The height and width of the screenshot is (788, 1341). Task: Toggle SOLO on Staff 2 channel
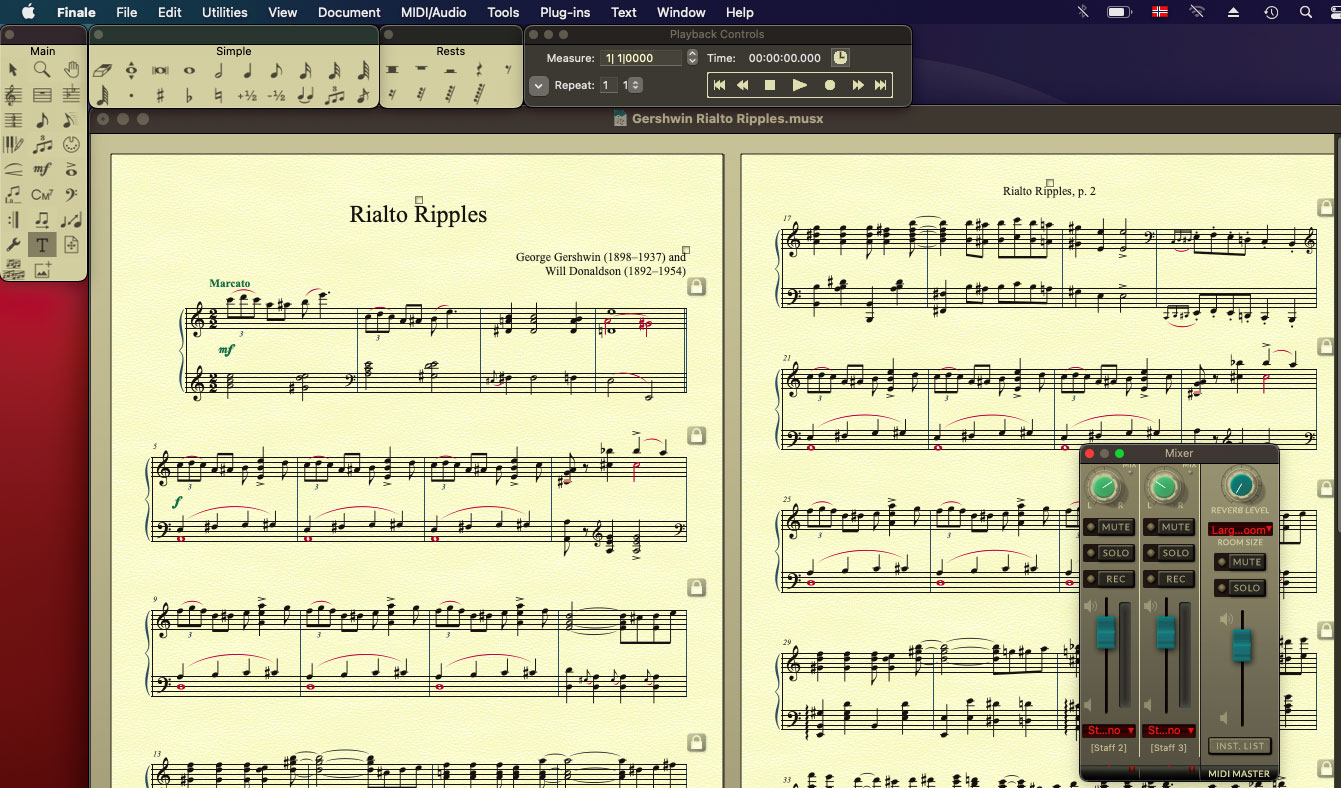[x=1110, y=553]
